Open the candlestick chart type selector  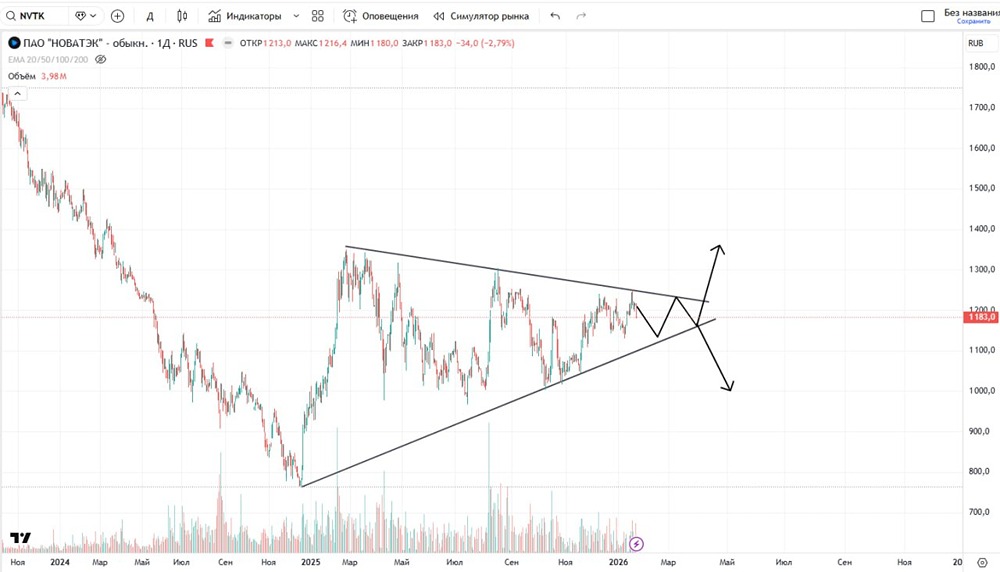[182, 16]
